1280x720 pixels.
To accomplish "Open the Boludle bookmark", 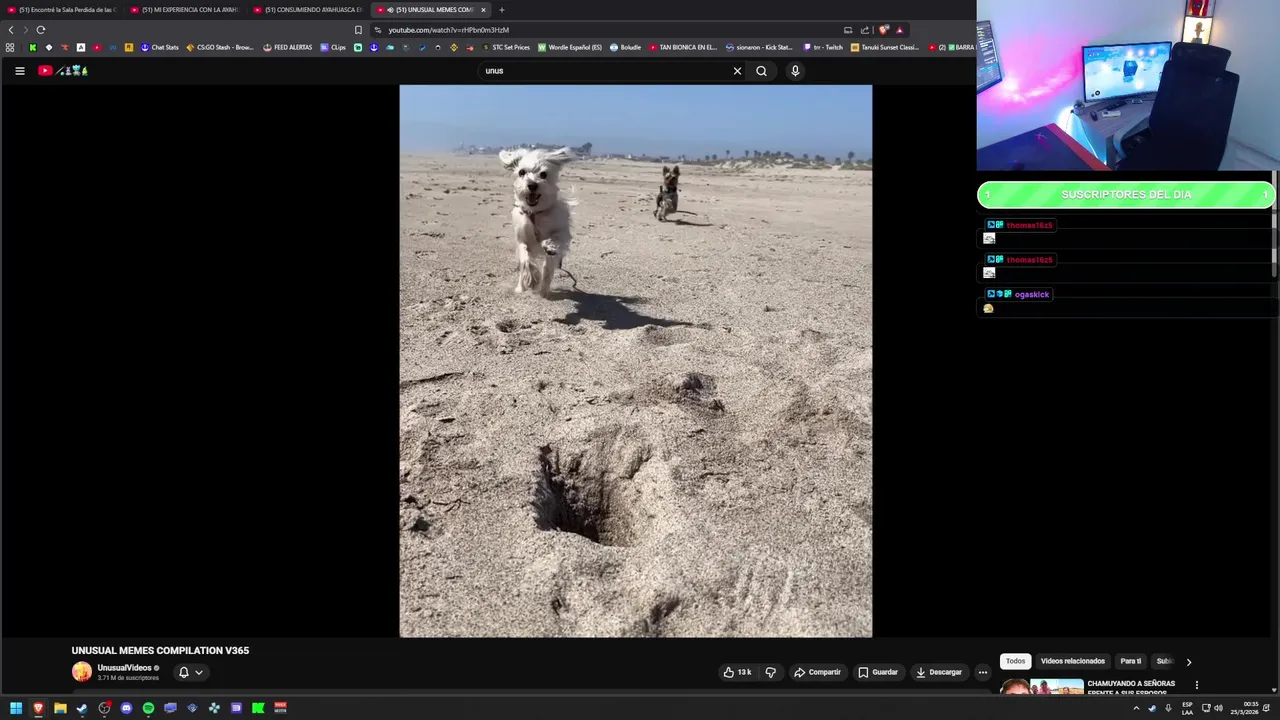I will (x=625, y=47).
